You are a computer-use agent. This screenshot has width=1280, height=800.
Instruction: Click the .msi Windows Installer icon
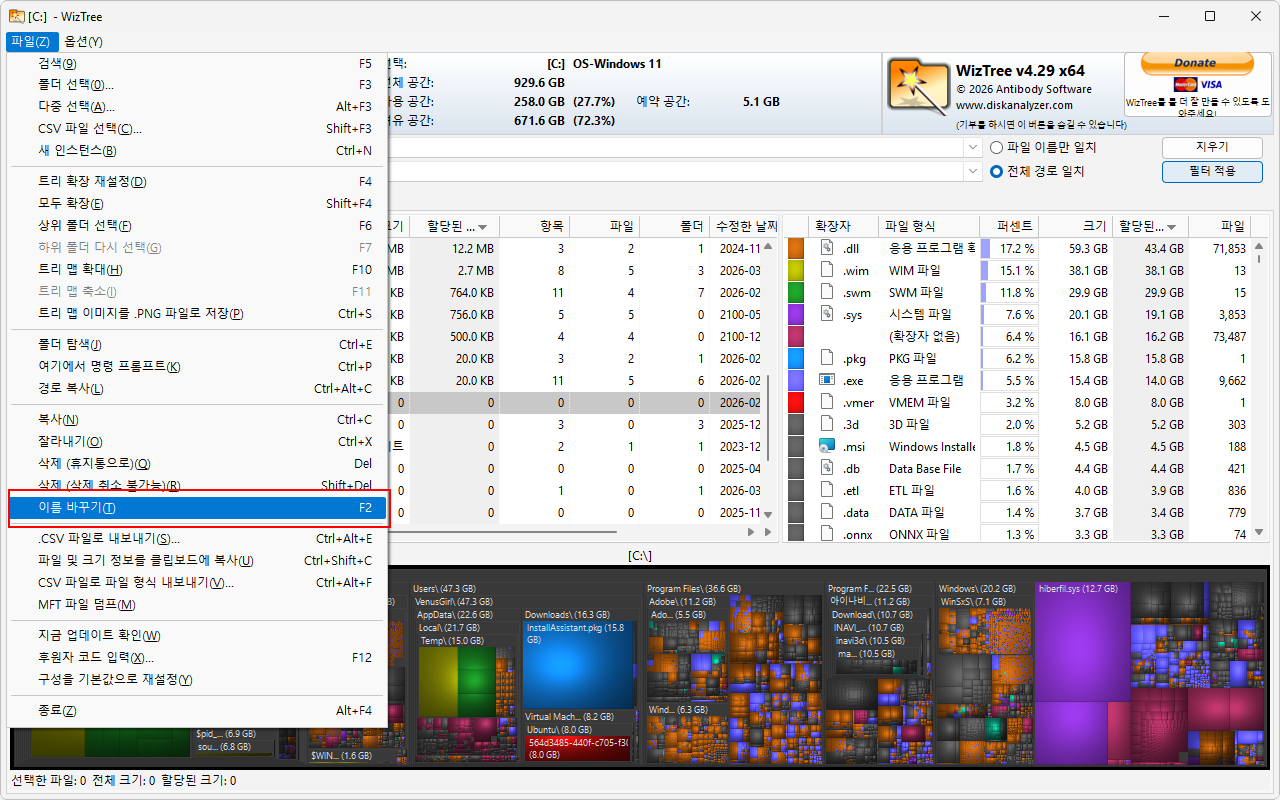[x=827, y=446]
